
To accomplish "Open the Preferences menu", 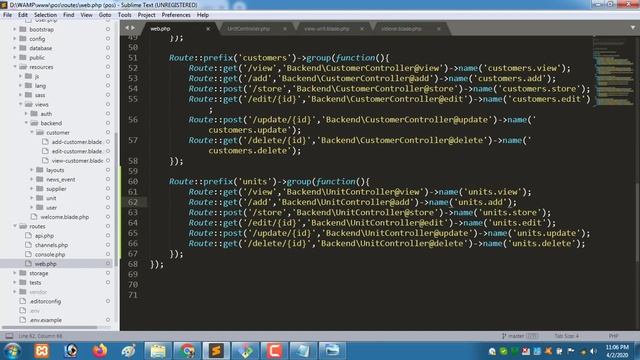I will pos(176,15).
